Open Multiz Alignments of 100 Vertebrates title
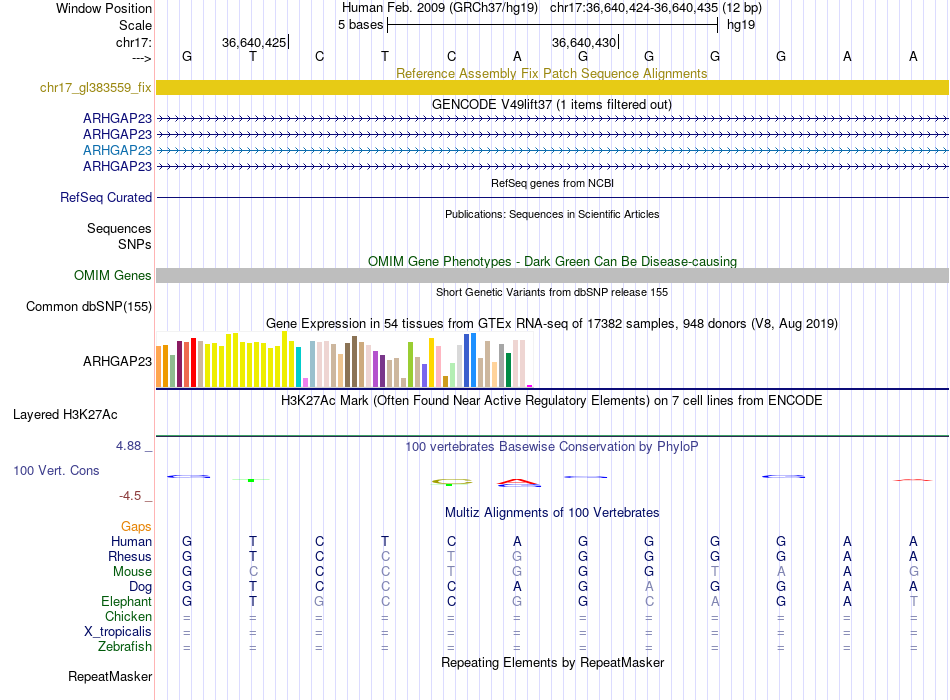This screenshot has width=950, height=700. [552, 513]
